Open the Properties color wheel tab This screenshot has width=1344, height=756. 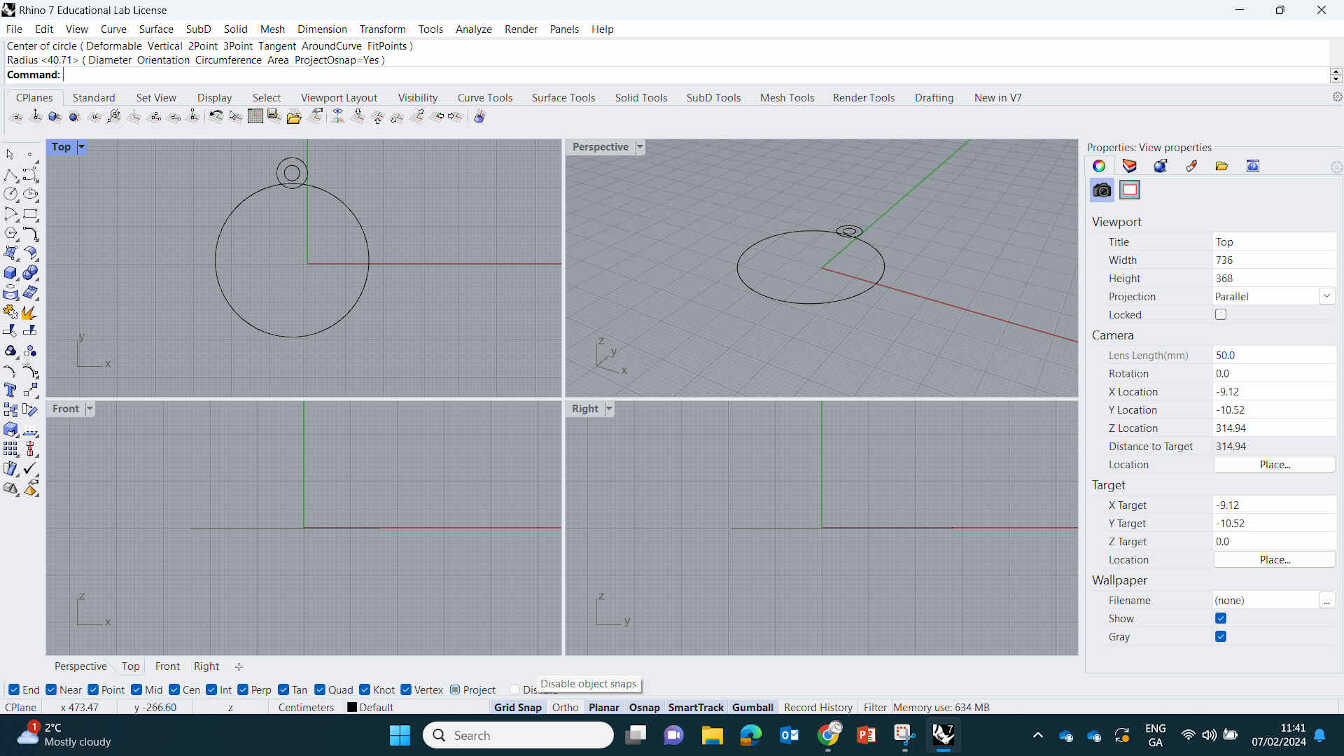pyautogui.click(x=1098, y=166)
